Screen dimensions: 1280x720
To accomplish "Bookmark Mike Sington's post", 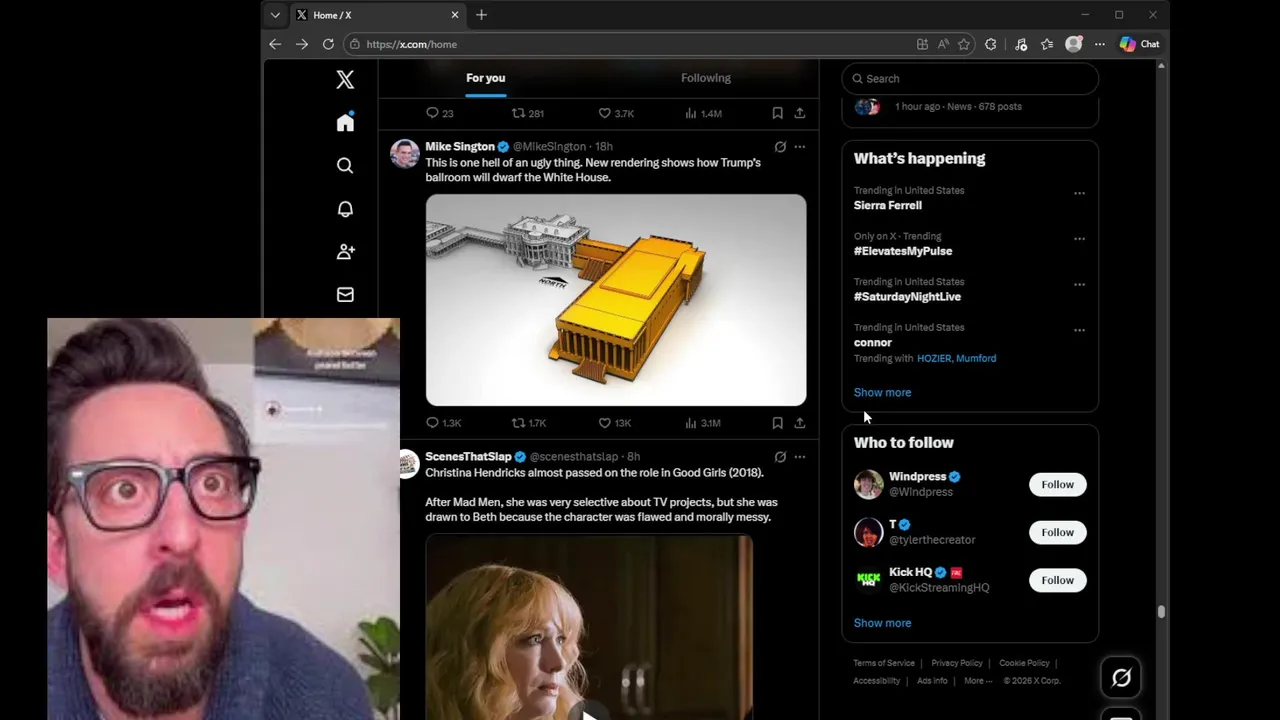I will (777, 423).
